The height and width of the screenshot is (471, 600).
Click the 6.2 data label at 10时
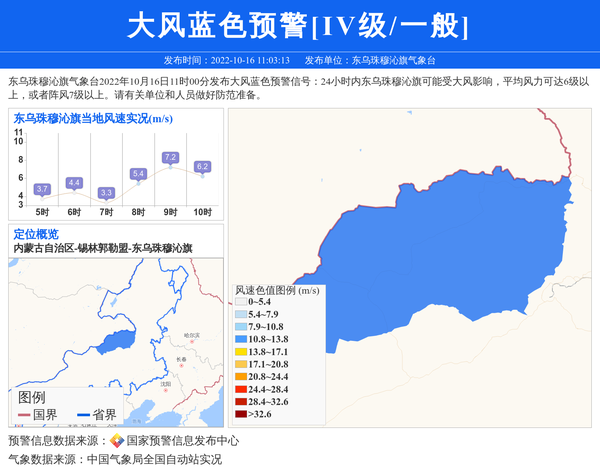(202, 166)
